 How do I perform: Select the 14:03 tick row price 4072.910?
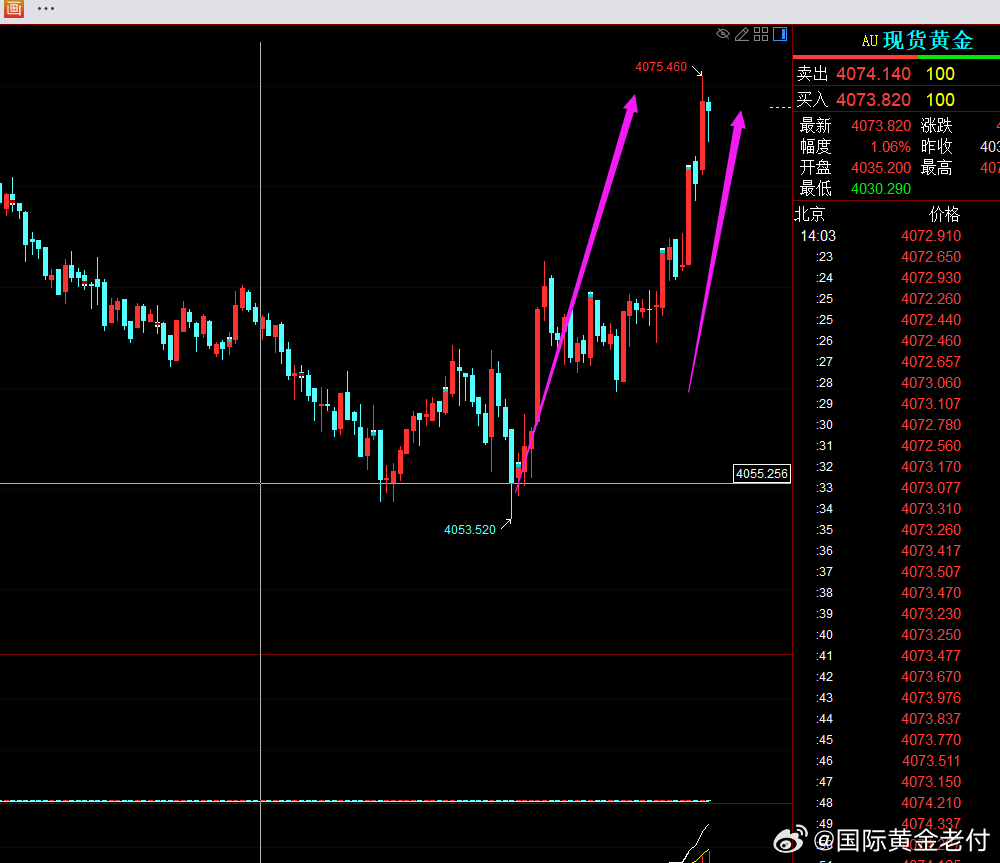tap(931, 236)
